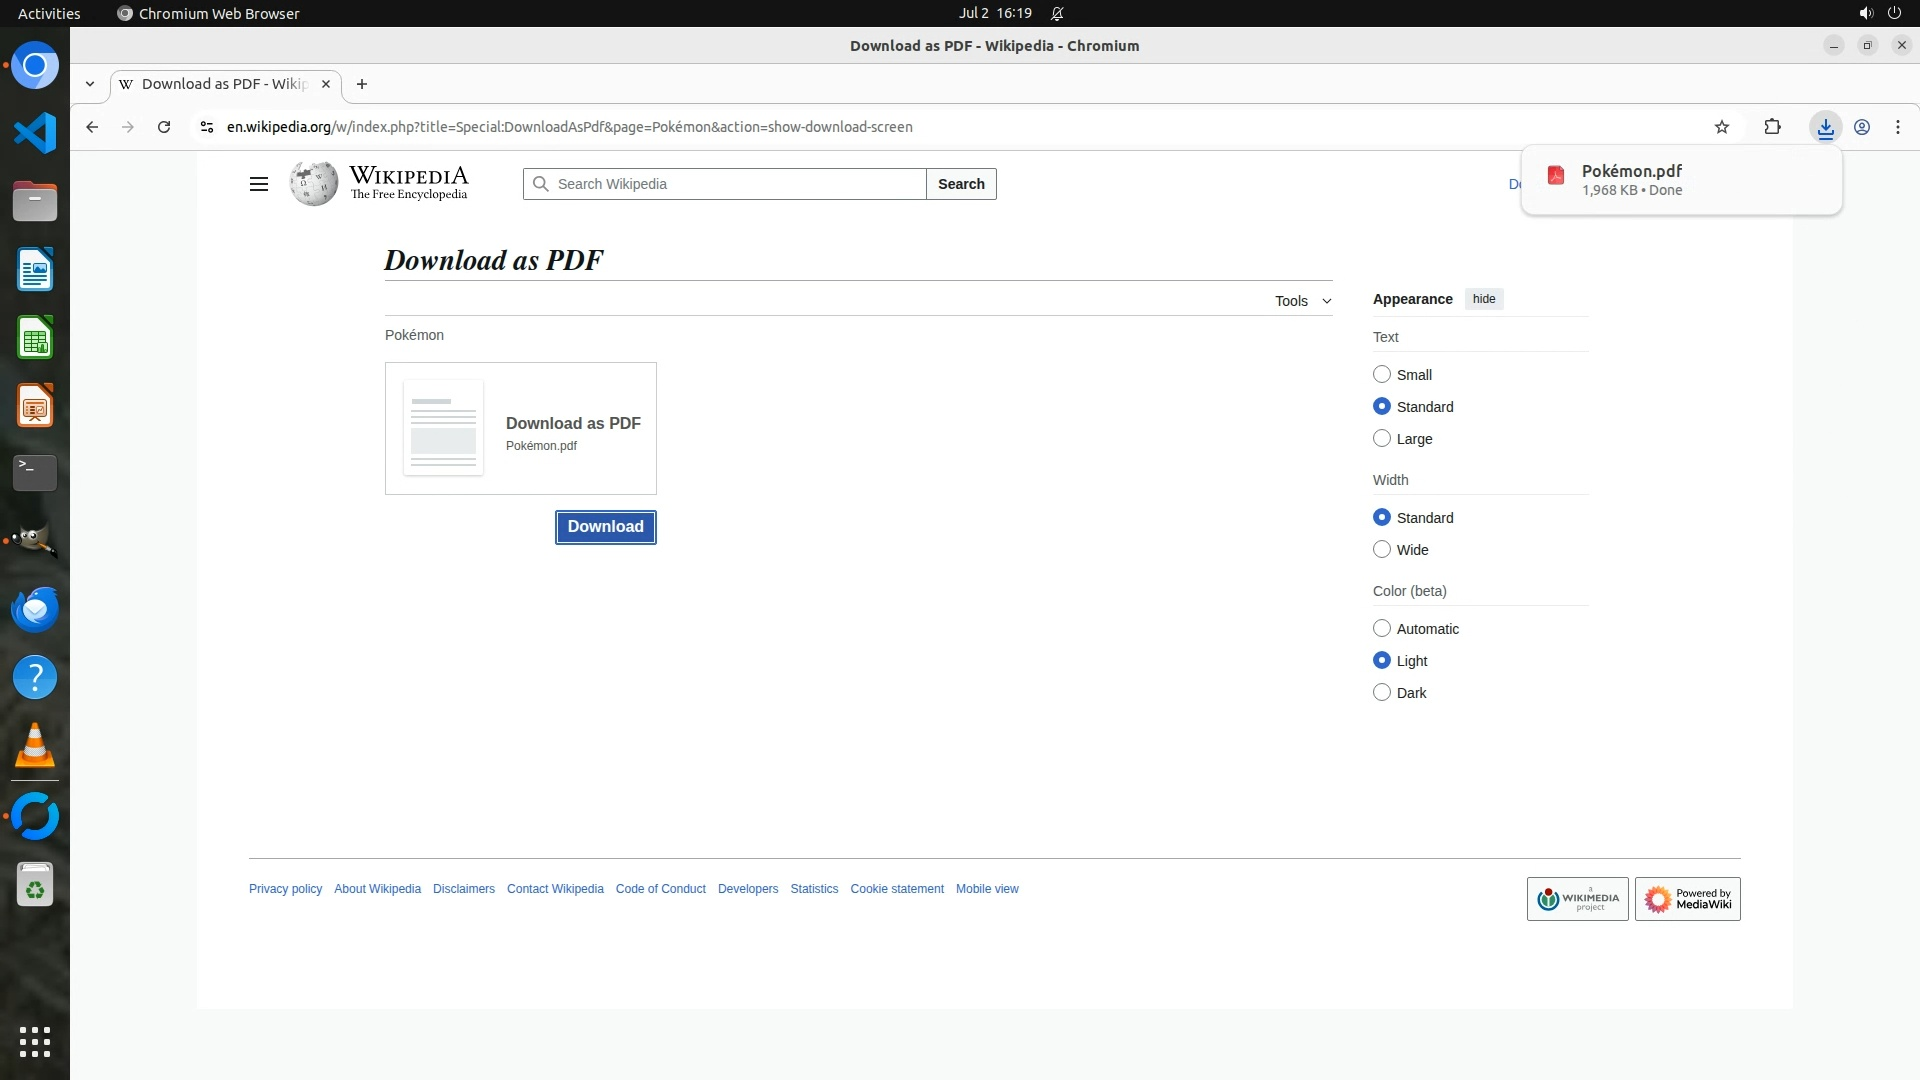Focus the Search Wikipedia input field
Viewport: 1920px width, 1080px height.
[x=735, y=184]
